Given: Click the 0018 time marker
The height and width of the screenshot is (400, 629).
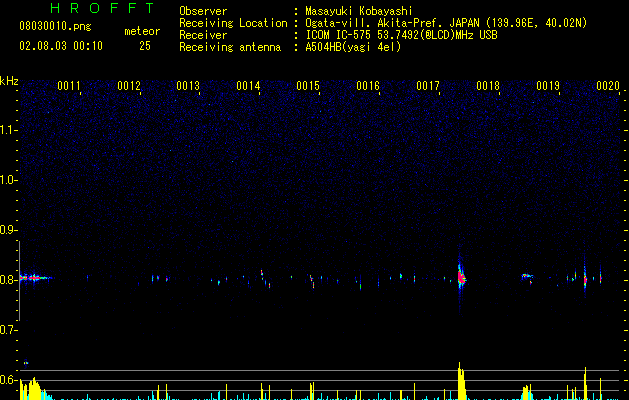Looking at the screenshot, I should 488,86.
